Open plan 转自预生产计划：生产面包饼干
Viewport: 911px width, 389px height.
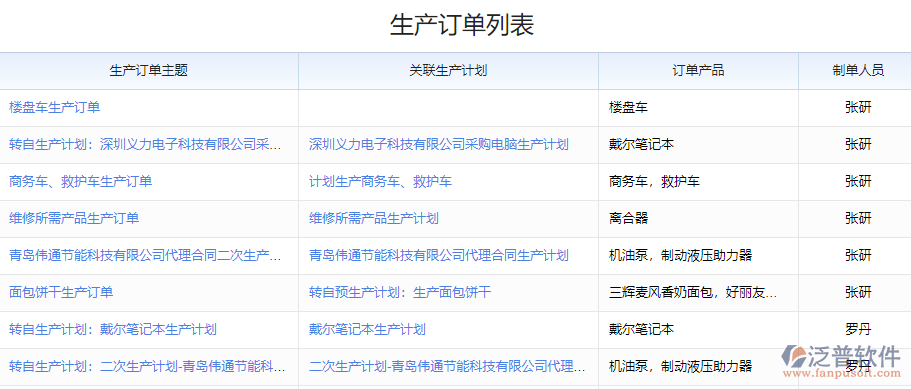(400, 292)
